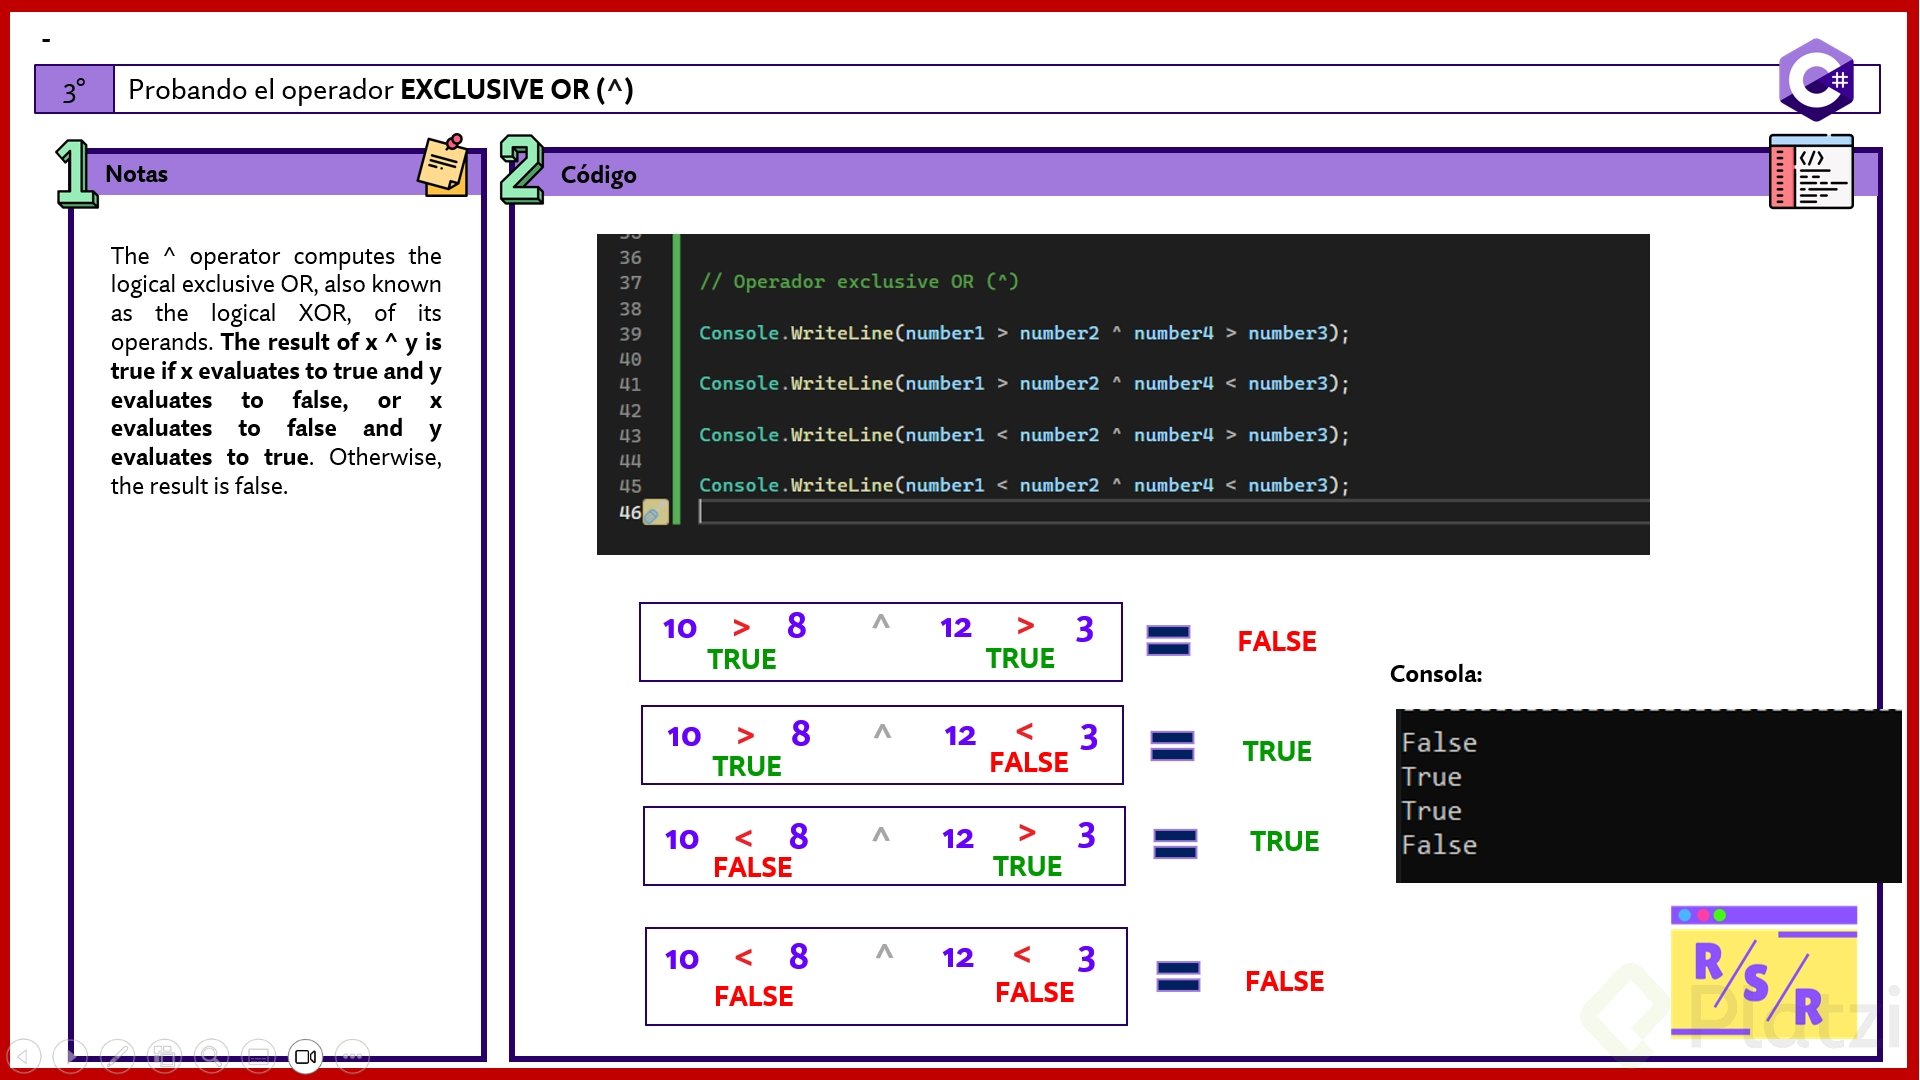
Task: Activate the zoom magnifier tool
Action: (211, 1056)
